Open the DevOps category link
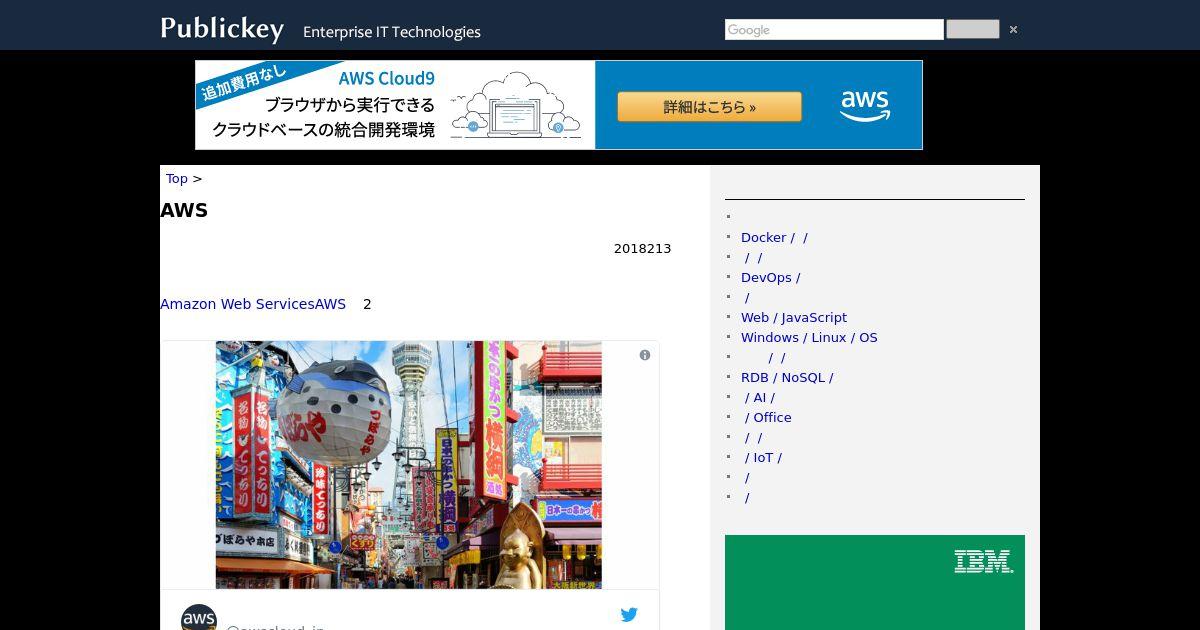Viewport: 1200px width, 630px height. [x=770, y=277]
